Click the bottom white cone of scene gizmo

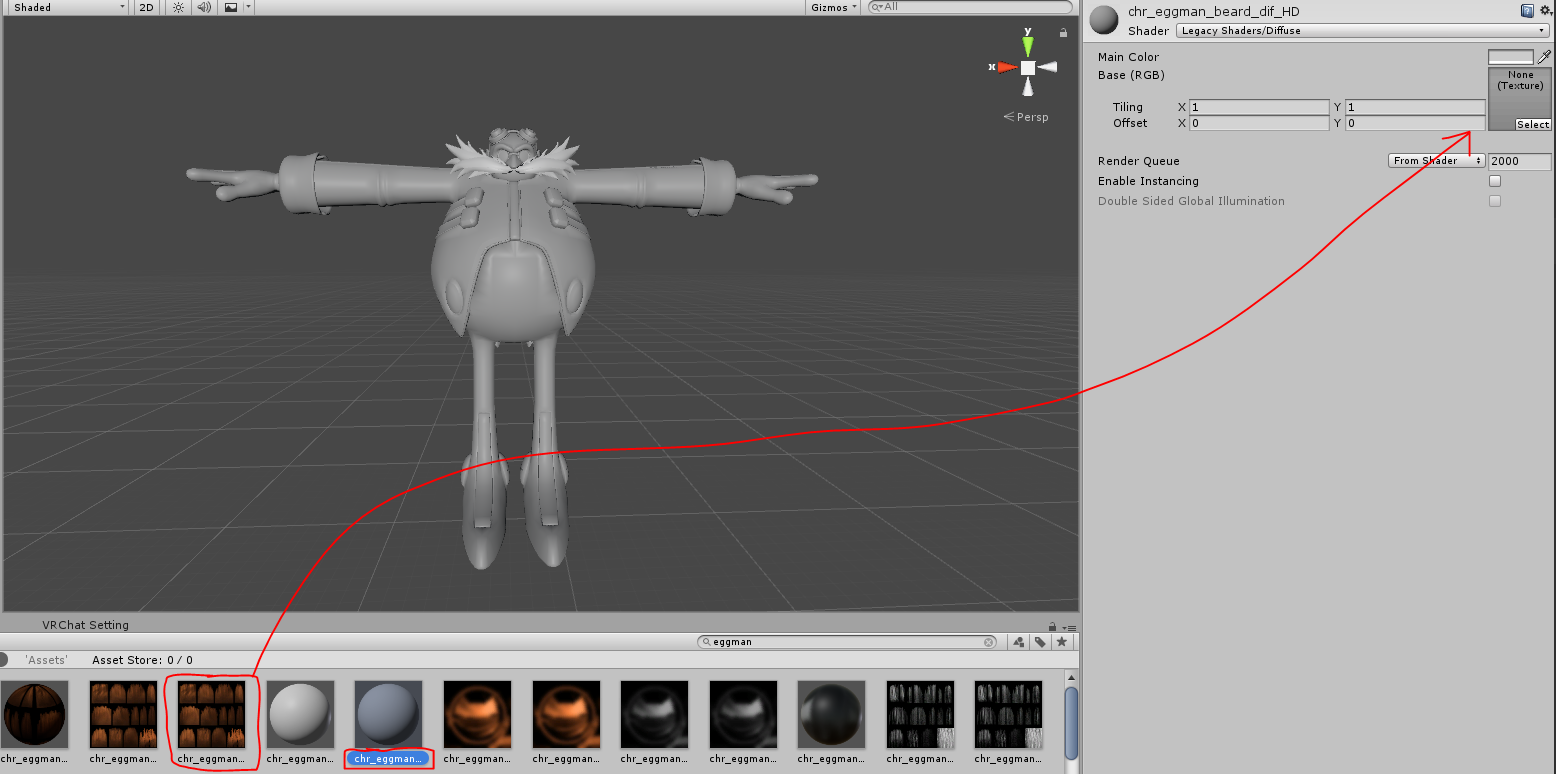point(1028,87)
